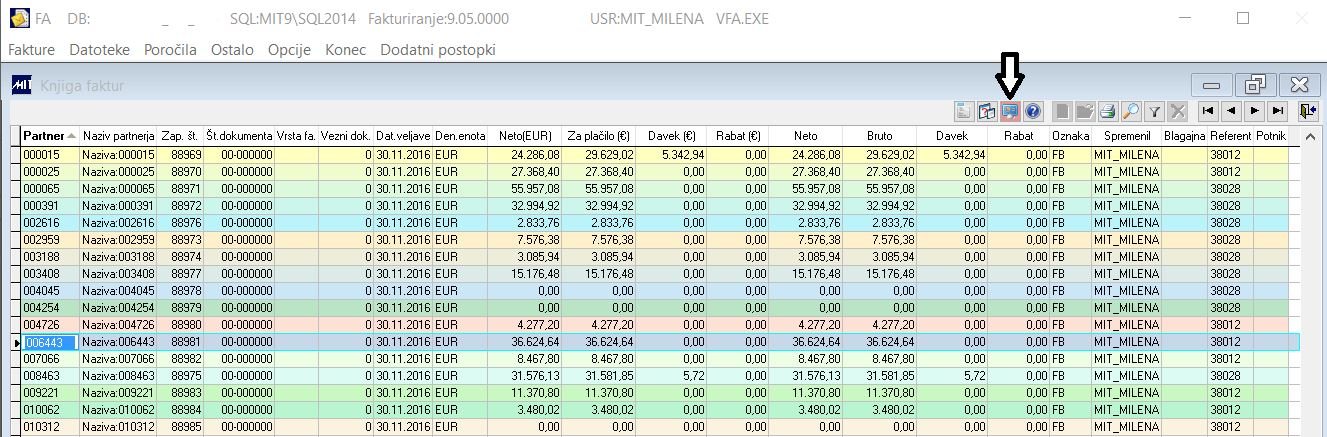Open the Dodatni postopki menu

438,49
